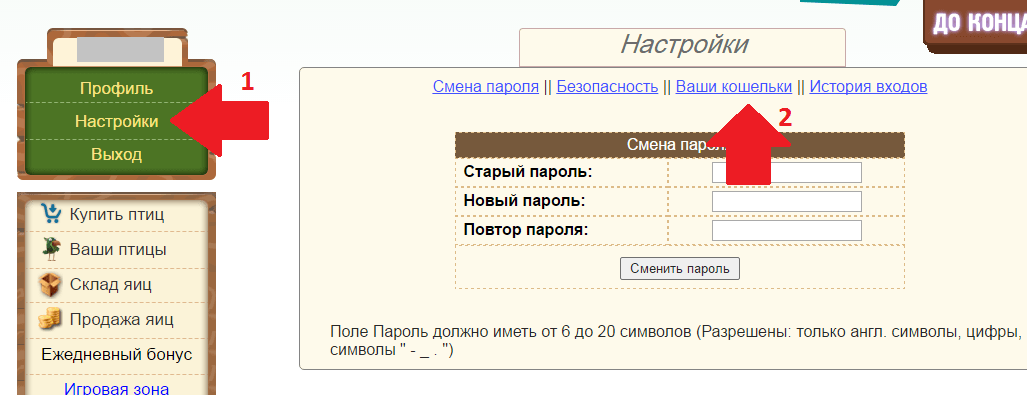Focus the Повтор пароля input field
The image size is (1027, 395).
tap(787, 231)
